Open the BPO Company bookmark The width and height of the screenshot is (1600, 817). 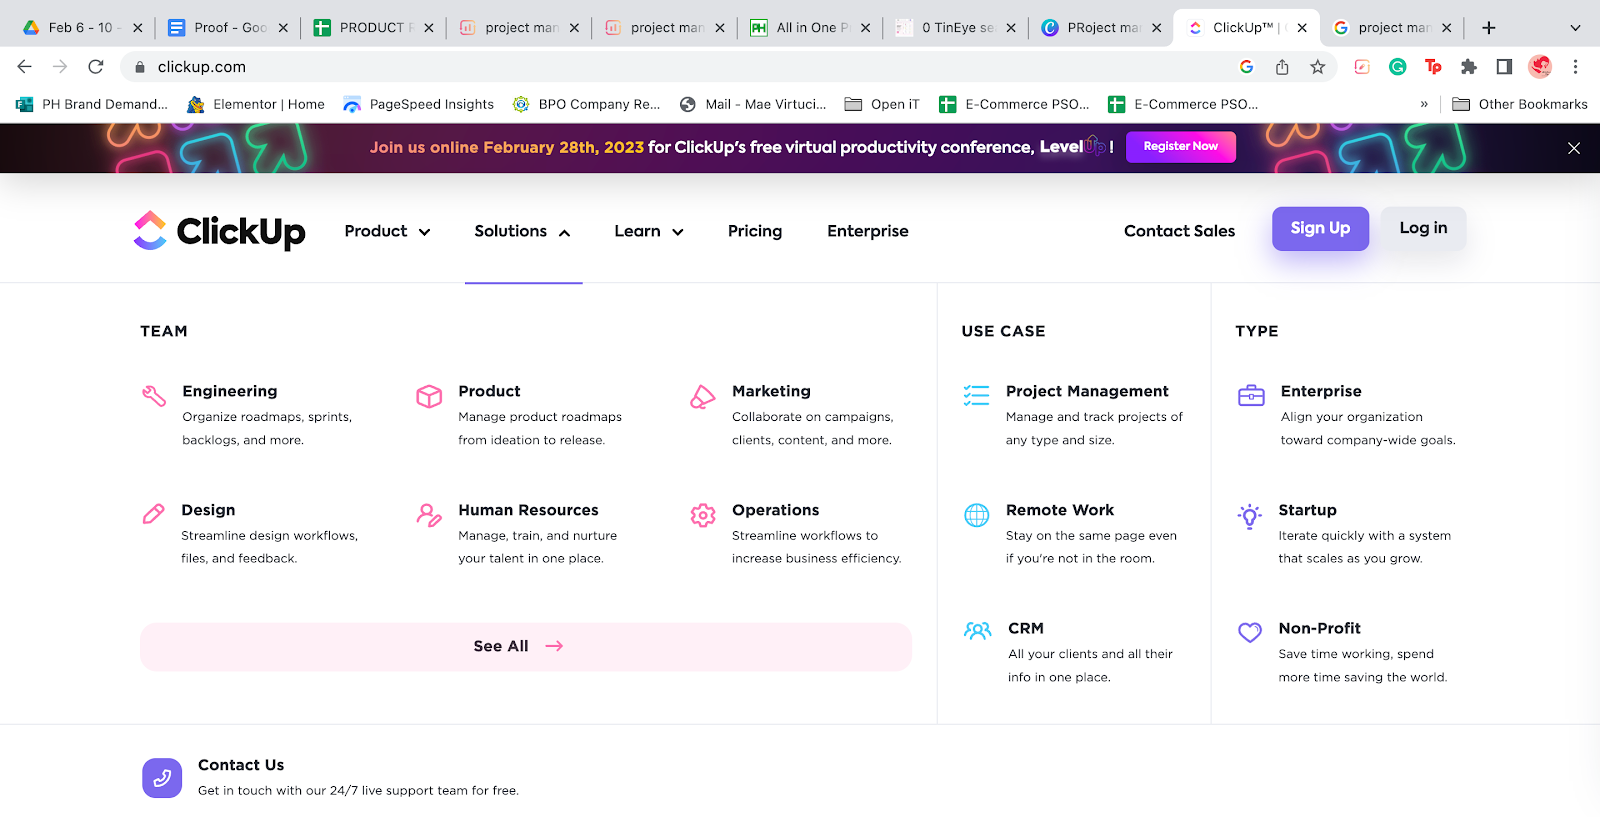(x=586, y=104)
